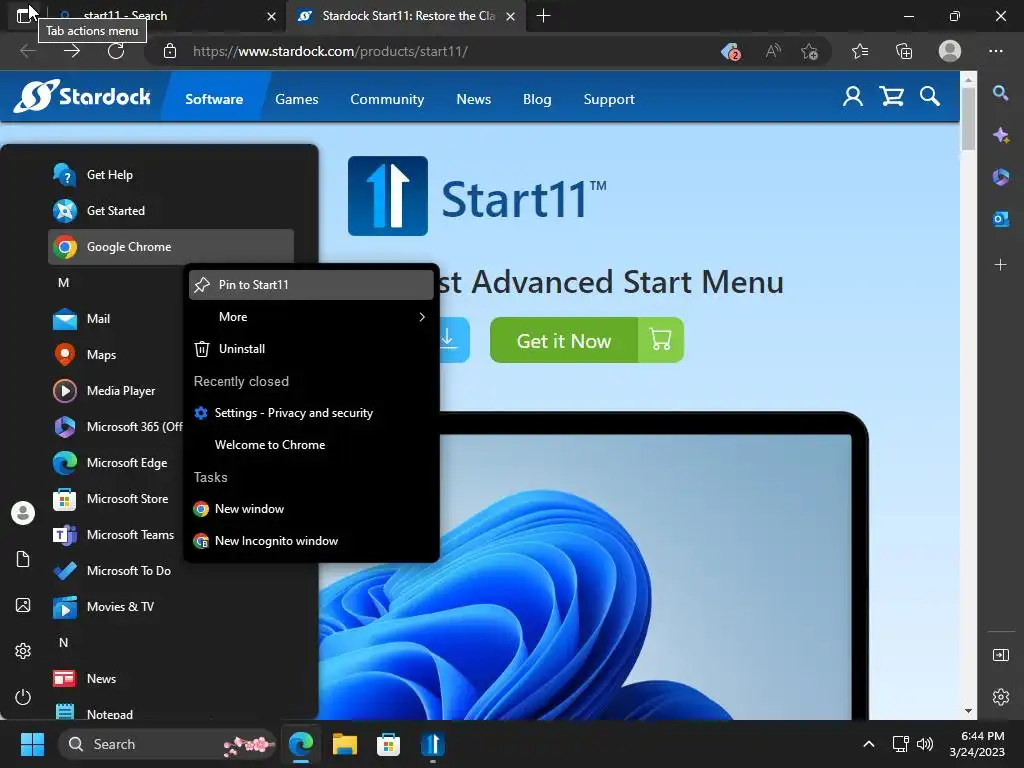1024x768 pixels.
Task: Open the Community nav item
Action: (387, 99)
